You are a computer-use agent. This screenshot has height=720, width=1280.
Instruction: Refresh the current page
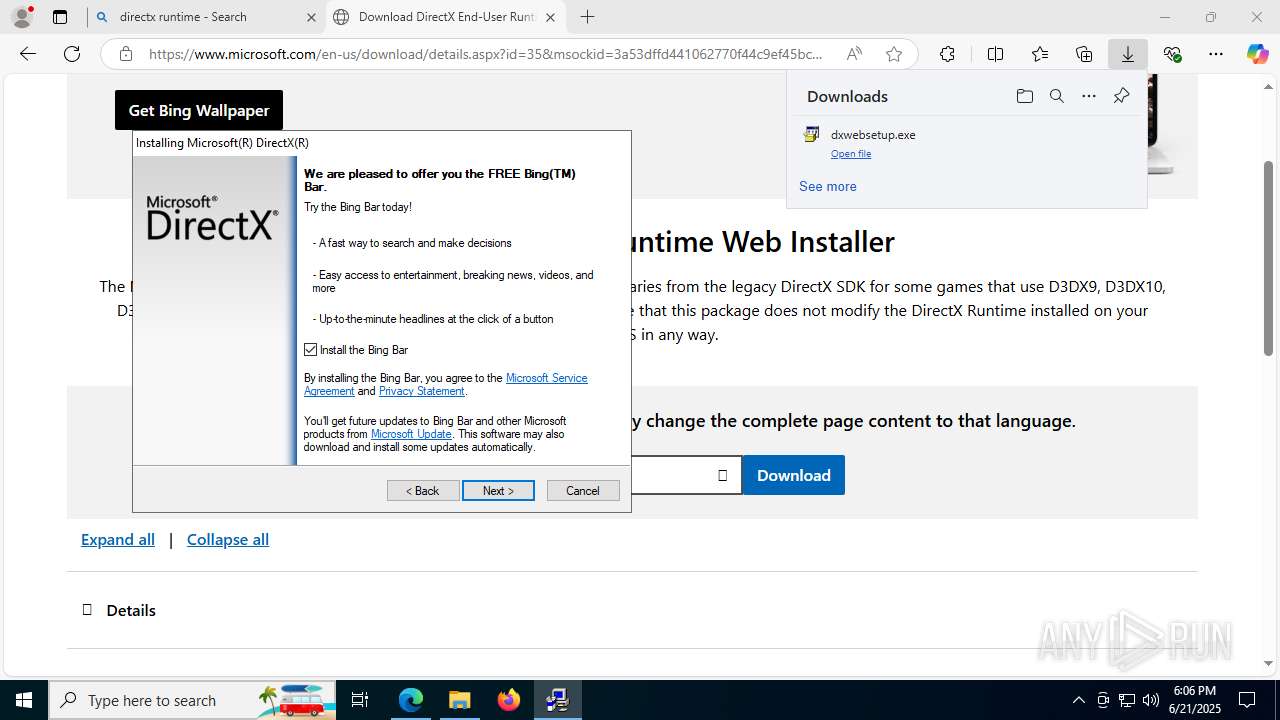pyautogui.click(x=72, y=54)
